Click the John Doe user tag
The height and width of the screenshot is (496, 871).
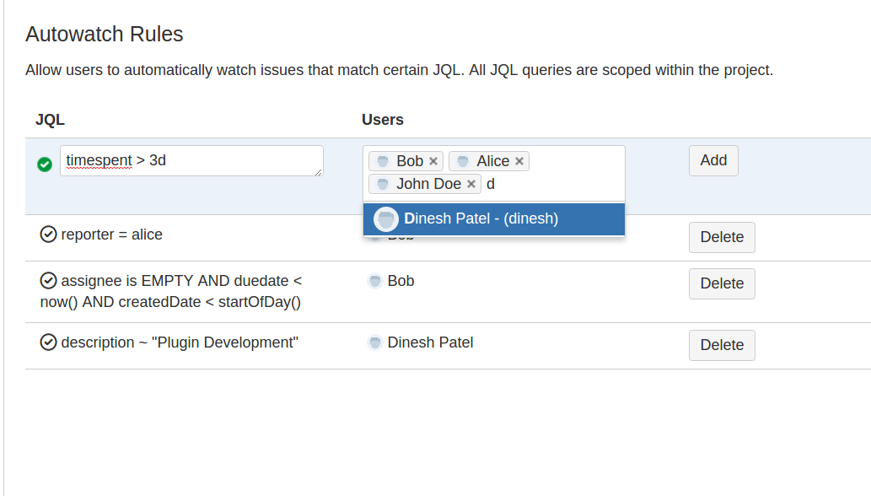[x=427, y=184]
